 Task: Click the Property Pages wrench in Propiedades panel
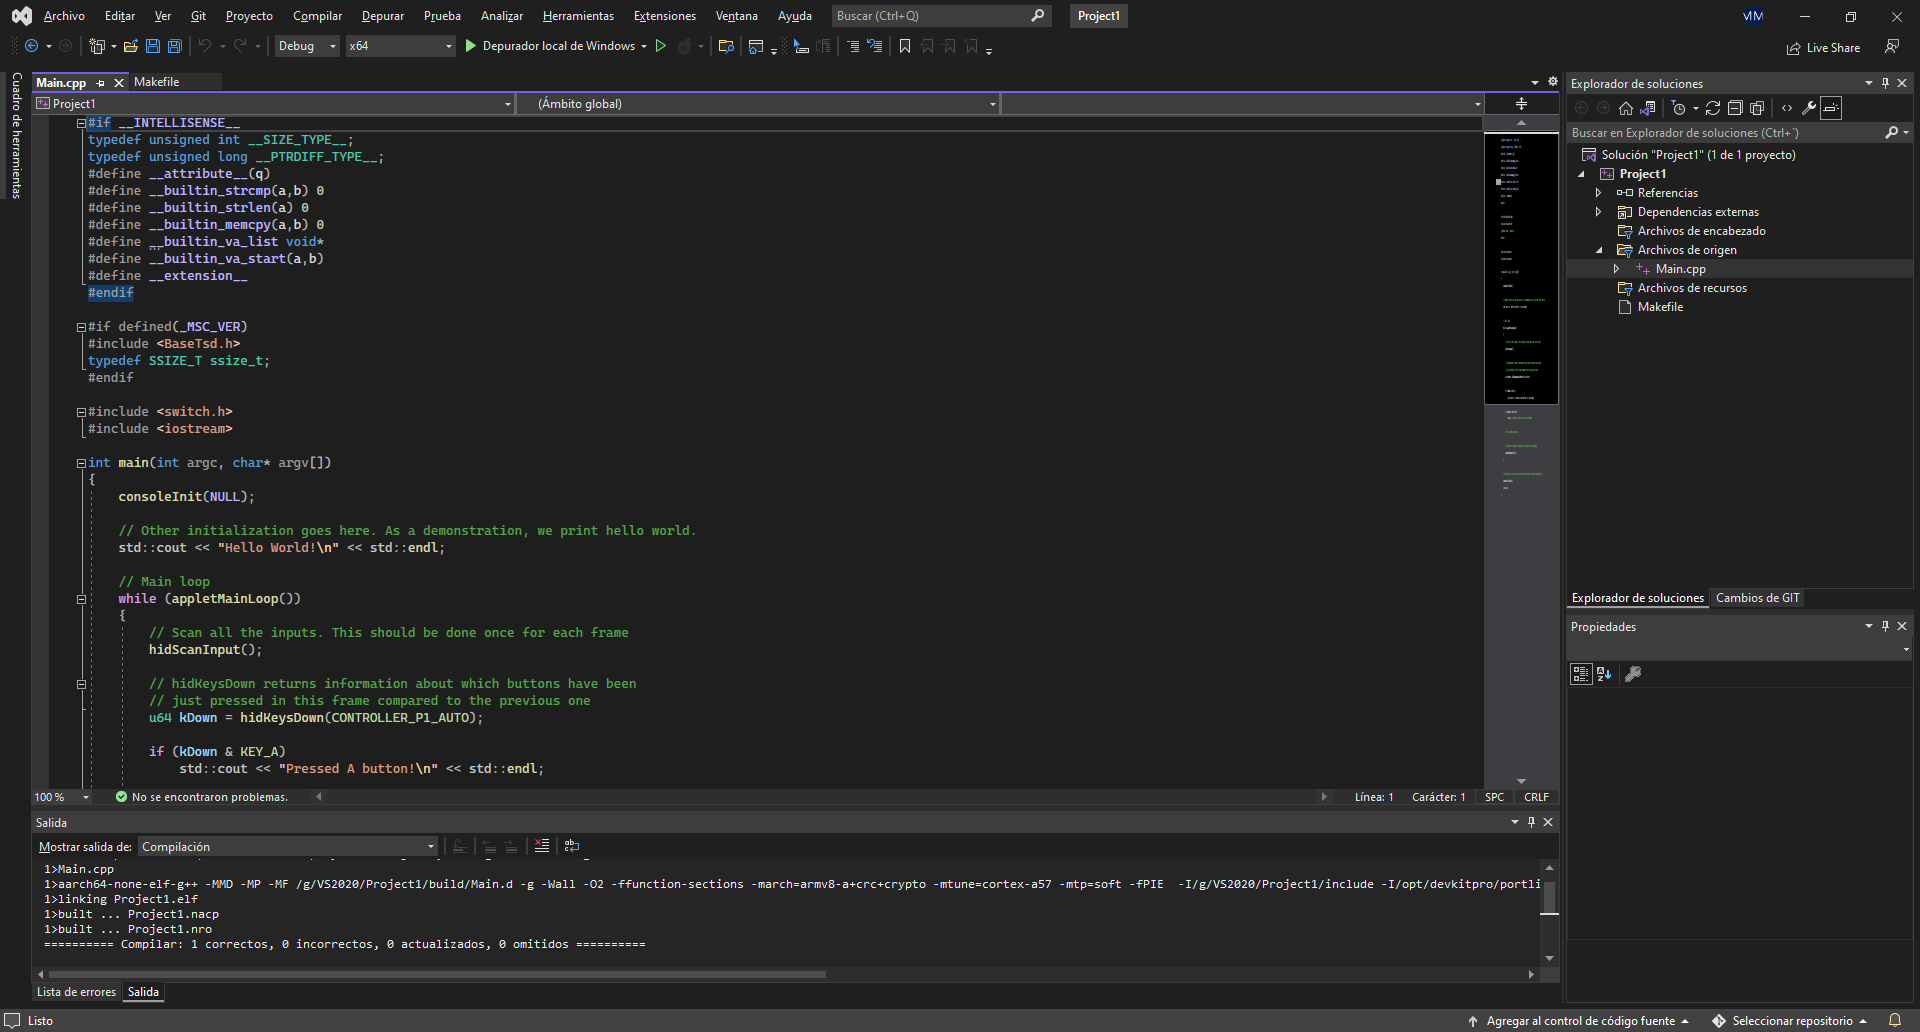point(1633,674)
